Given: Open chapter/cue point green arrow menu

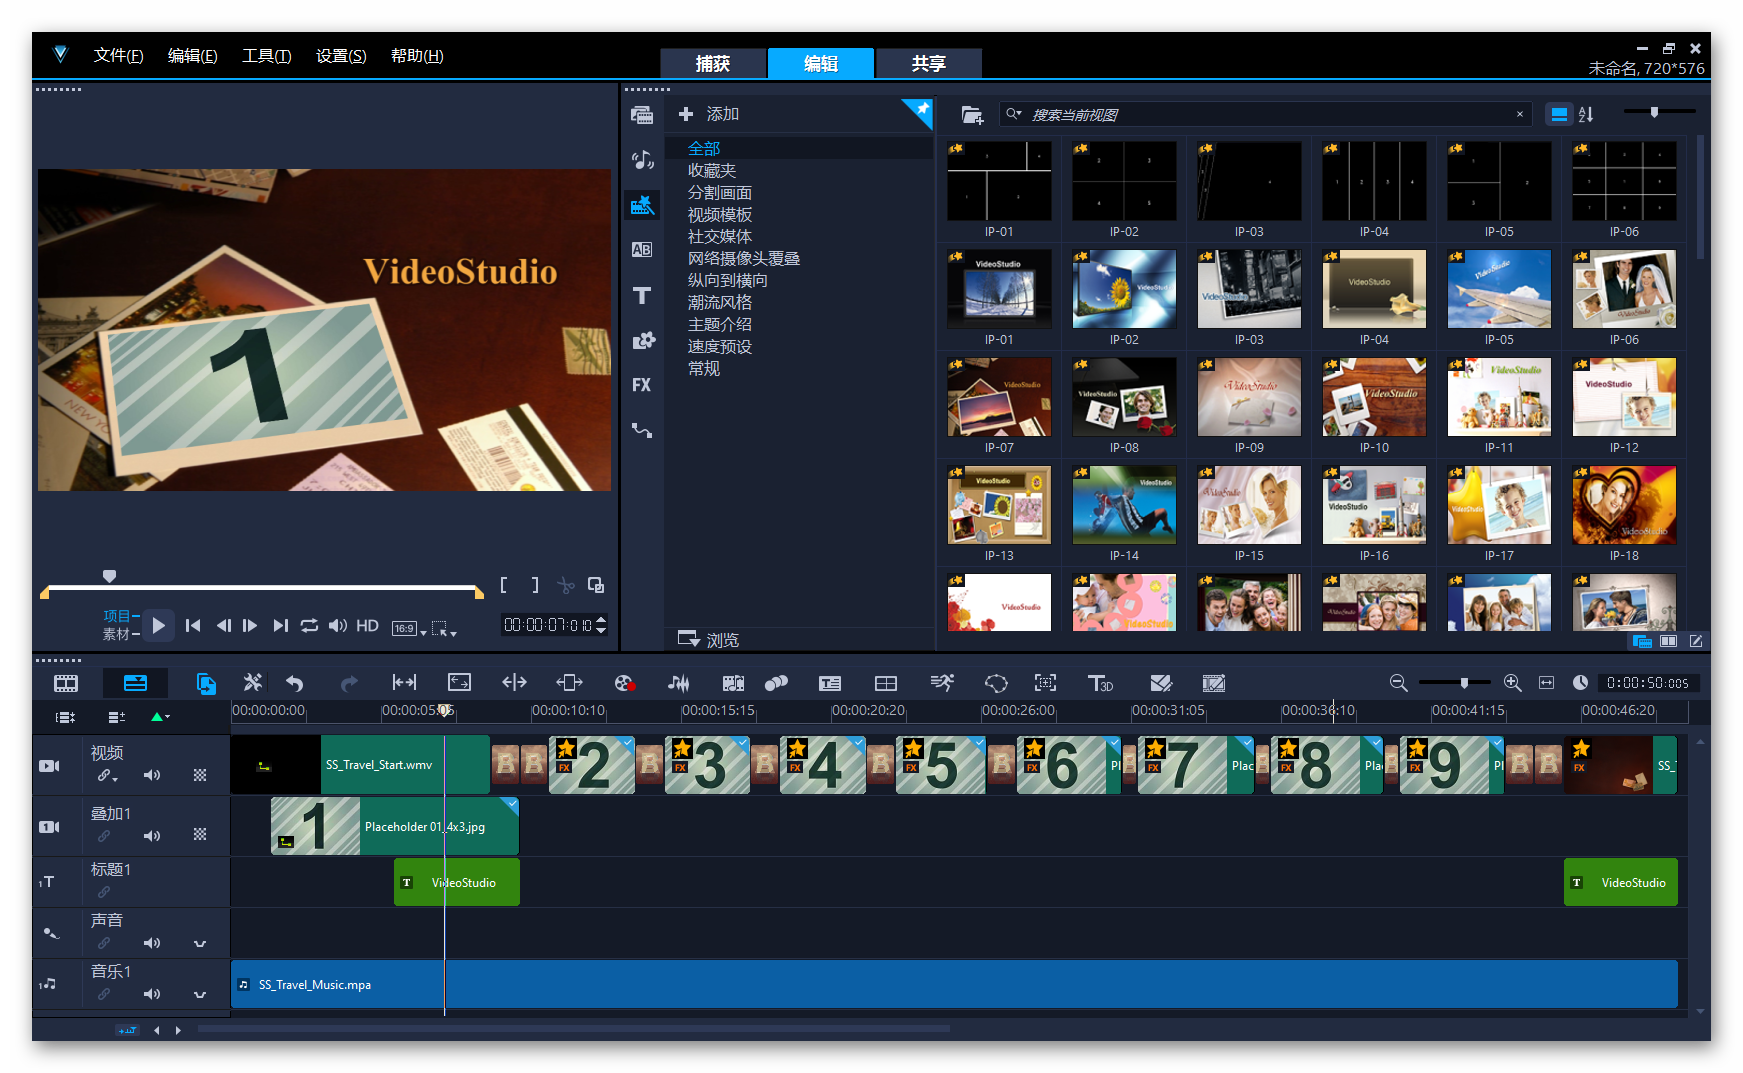Looking at the screenshot, I should [160, 717].
